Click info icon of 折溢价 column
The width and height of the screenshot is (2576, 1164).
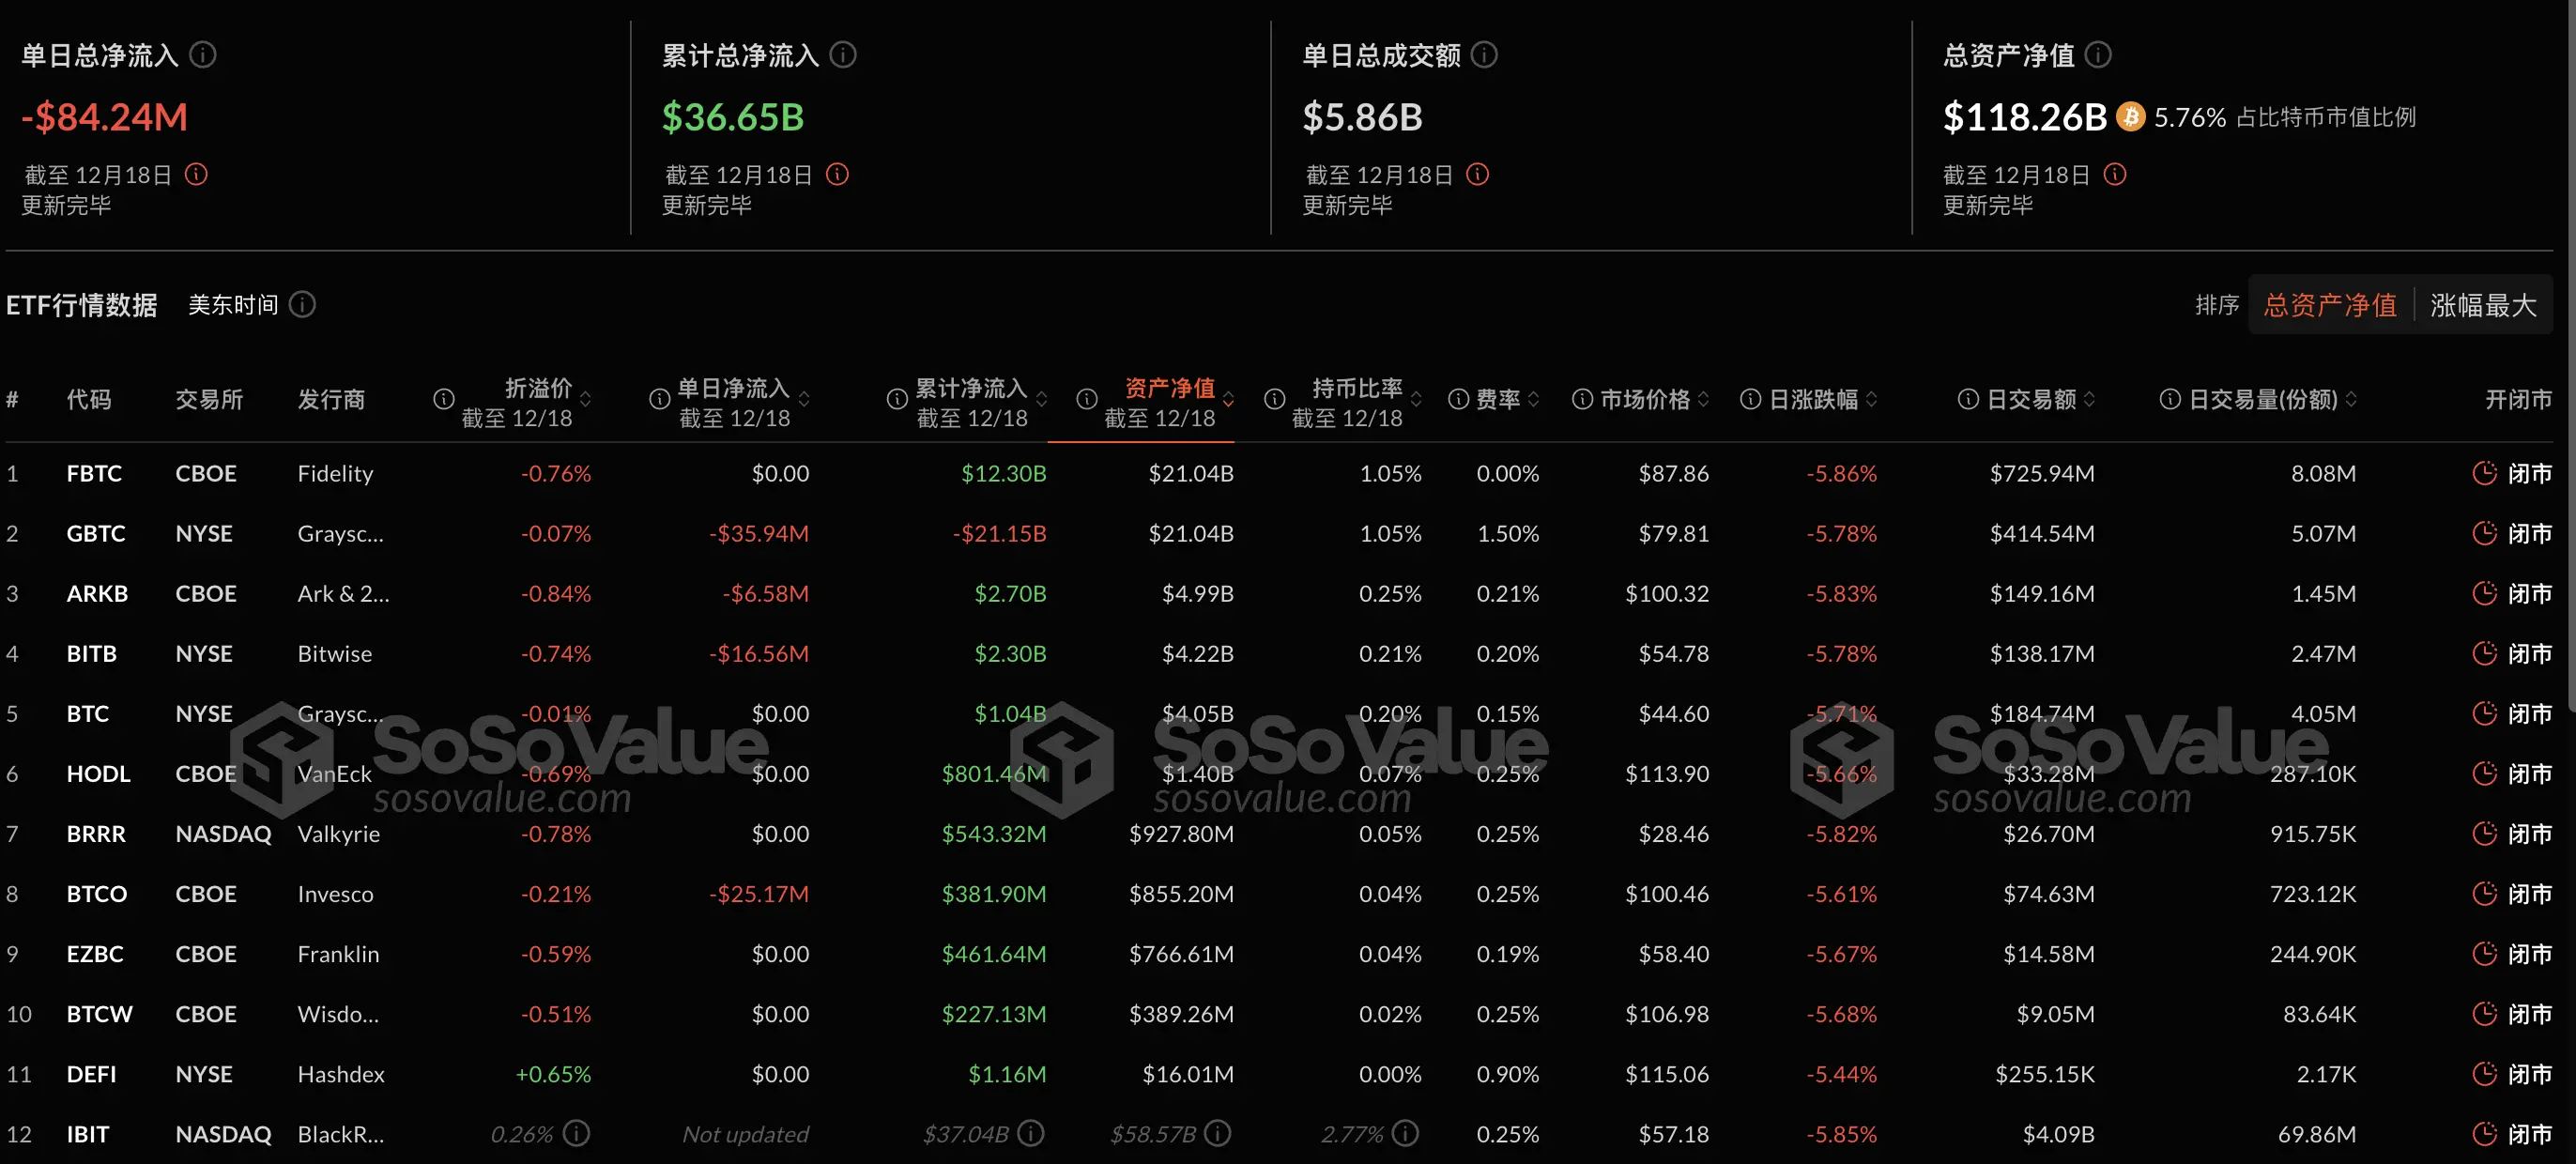(x=443, y=399)
